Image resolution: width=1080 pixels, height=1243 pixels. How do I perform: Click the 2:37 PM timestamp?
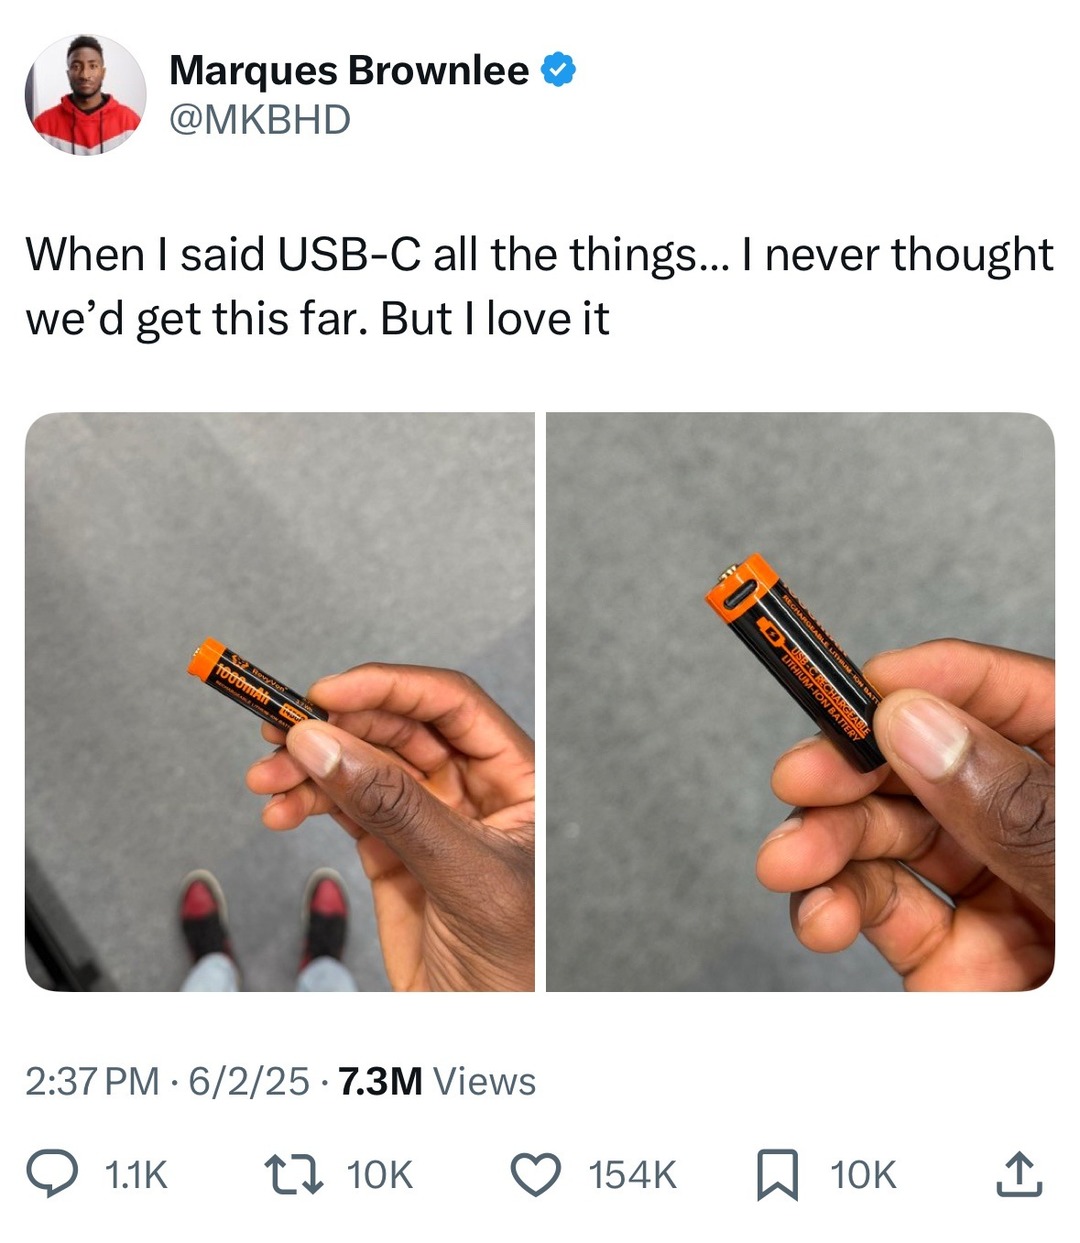(x=92, y=1081)
